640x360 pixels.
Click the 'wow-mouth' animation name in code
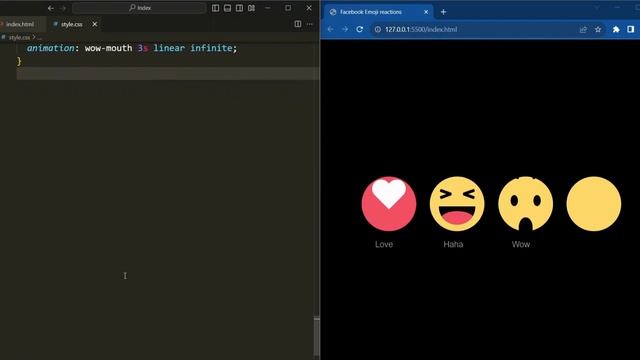coord(109,48)
